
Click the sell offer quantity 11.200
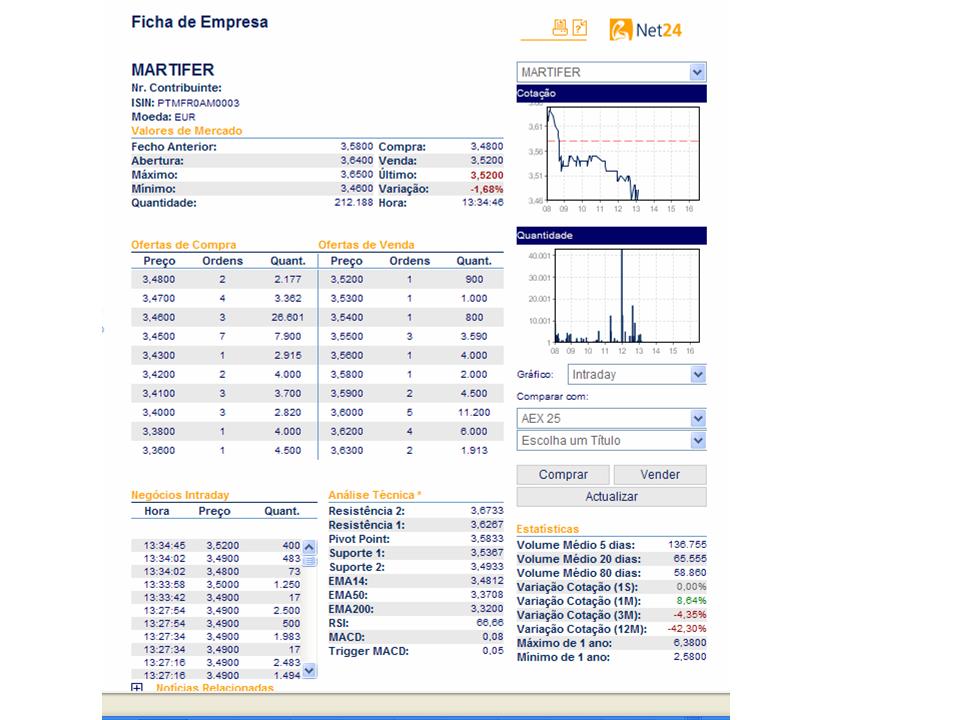click(474, 412)
